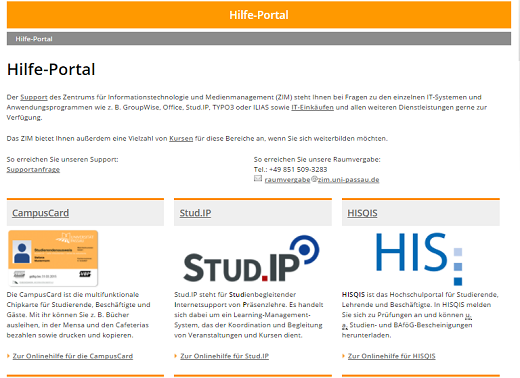Click the raumvergabe@zim.uni-passau.de email link
This screenshot has width=520, height=378.
pos(322,180)
